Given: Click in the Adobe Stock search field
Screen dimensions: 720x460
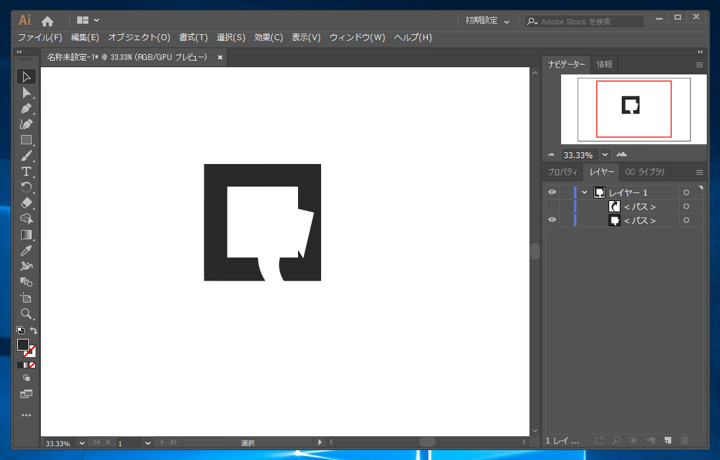Looking at the screenshot, I should [x=584, y=22].
